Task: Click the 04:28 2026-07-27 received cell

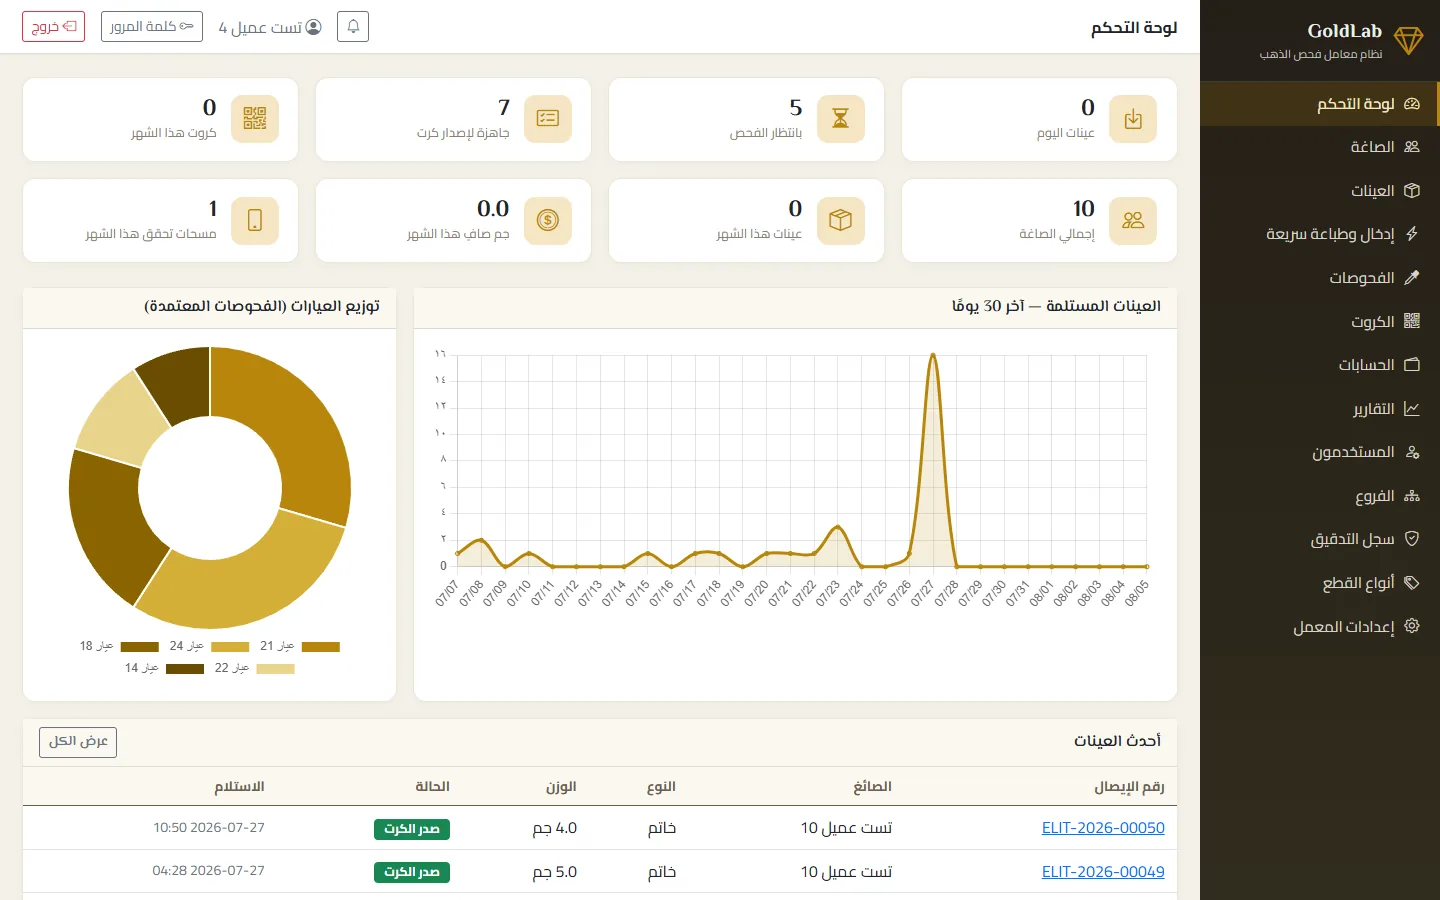Action: click(209, 871)
